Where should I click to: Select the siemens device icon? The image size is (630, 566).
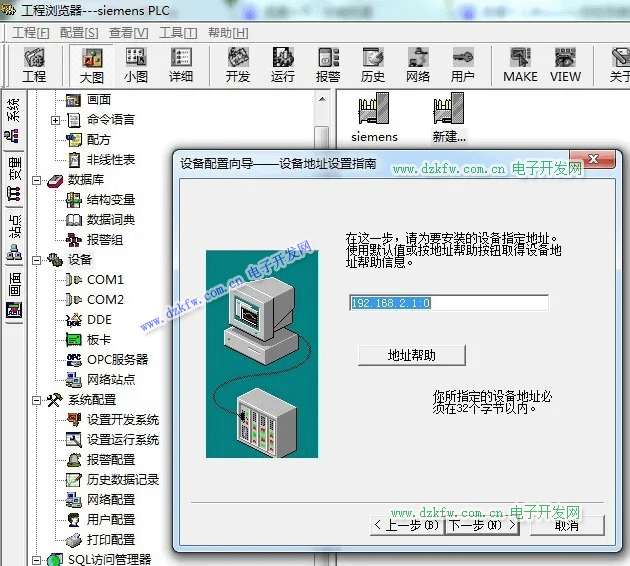tap(374, 117)
